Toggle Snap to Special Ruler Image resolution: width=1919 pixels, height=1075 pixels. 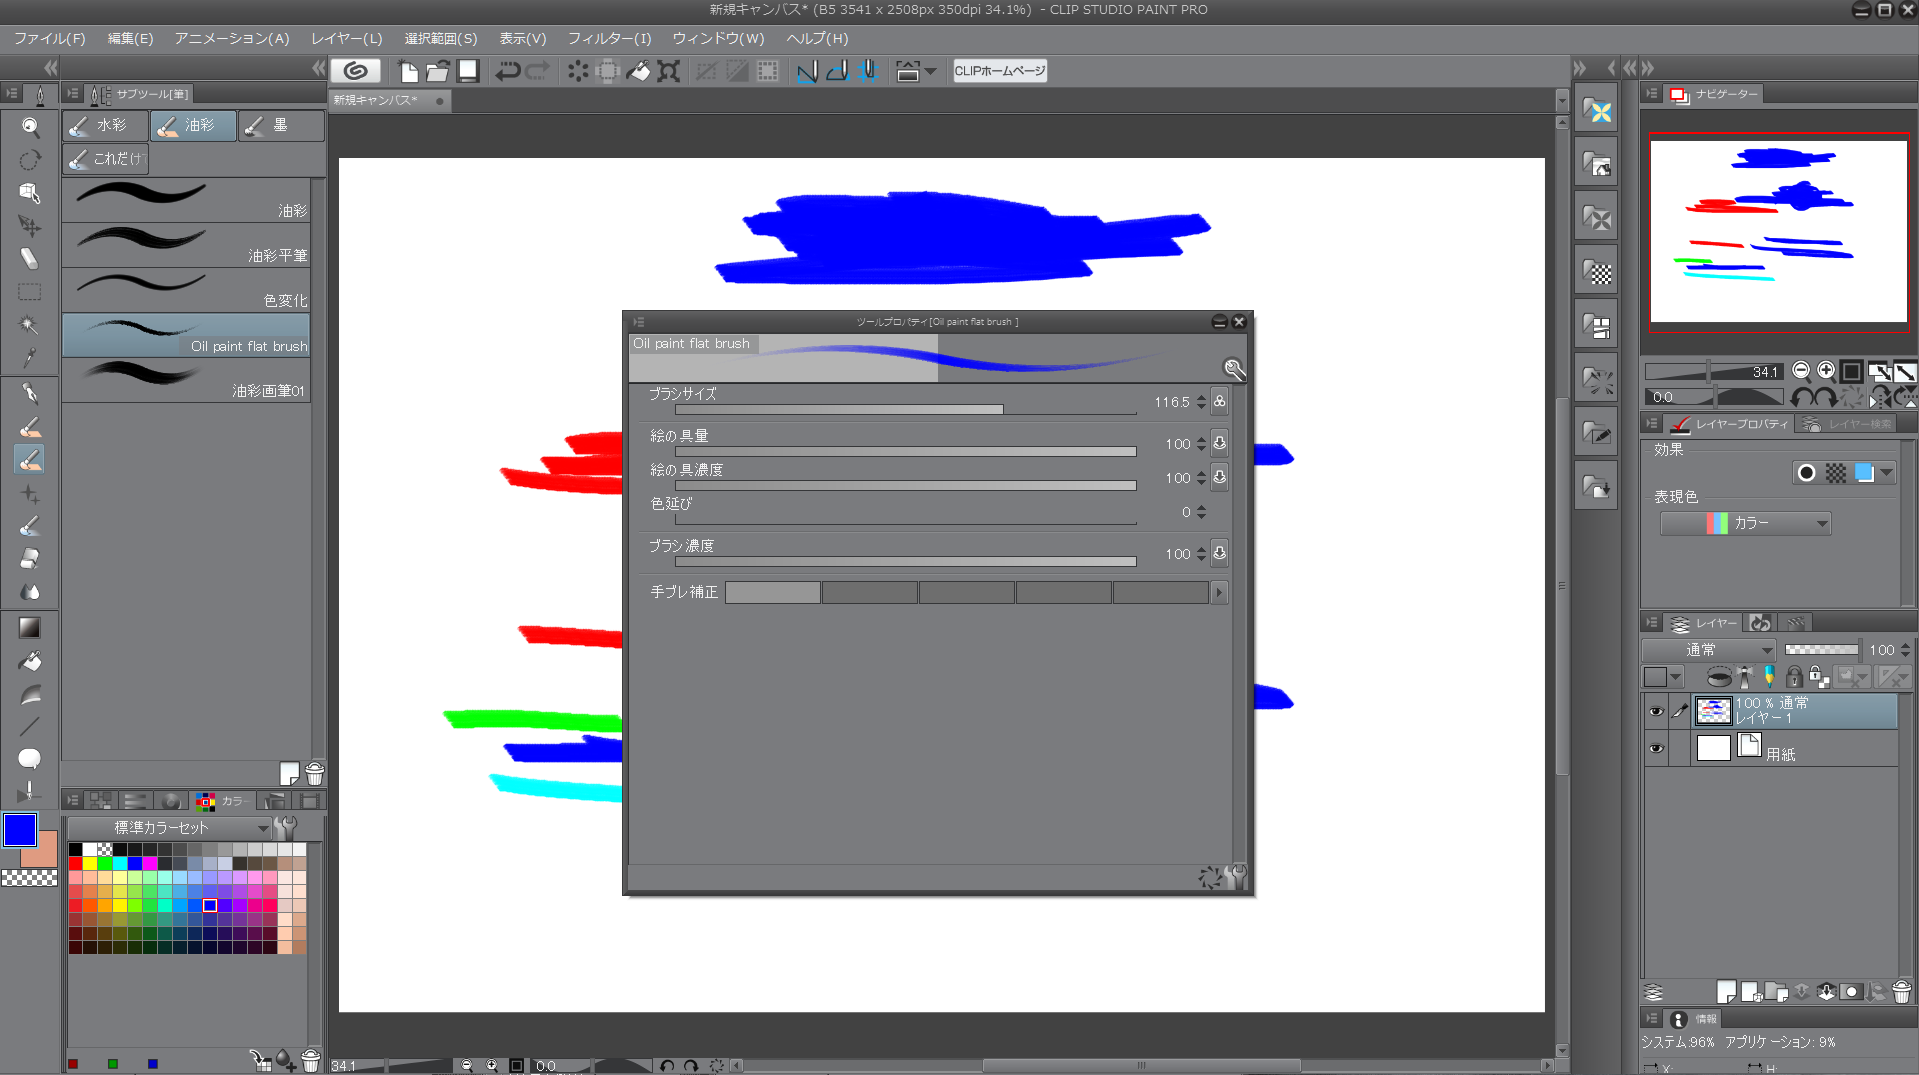coord(838,71)
